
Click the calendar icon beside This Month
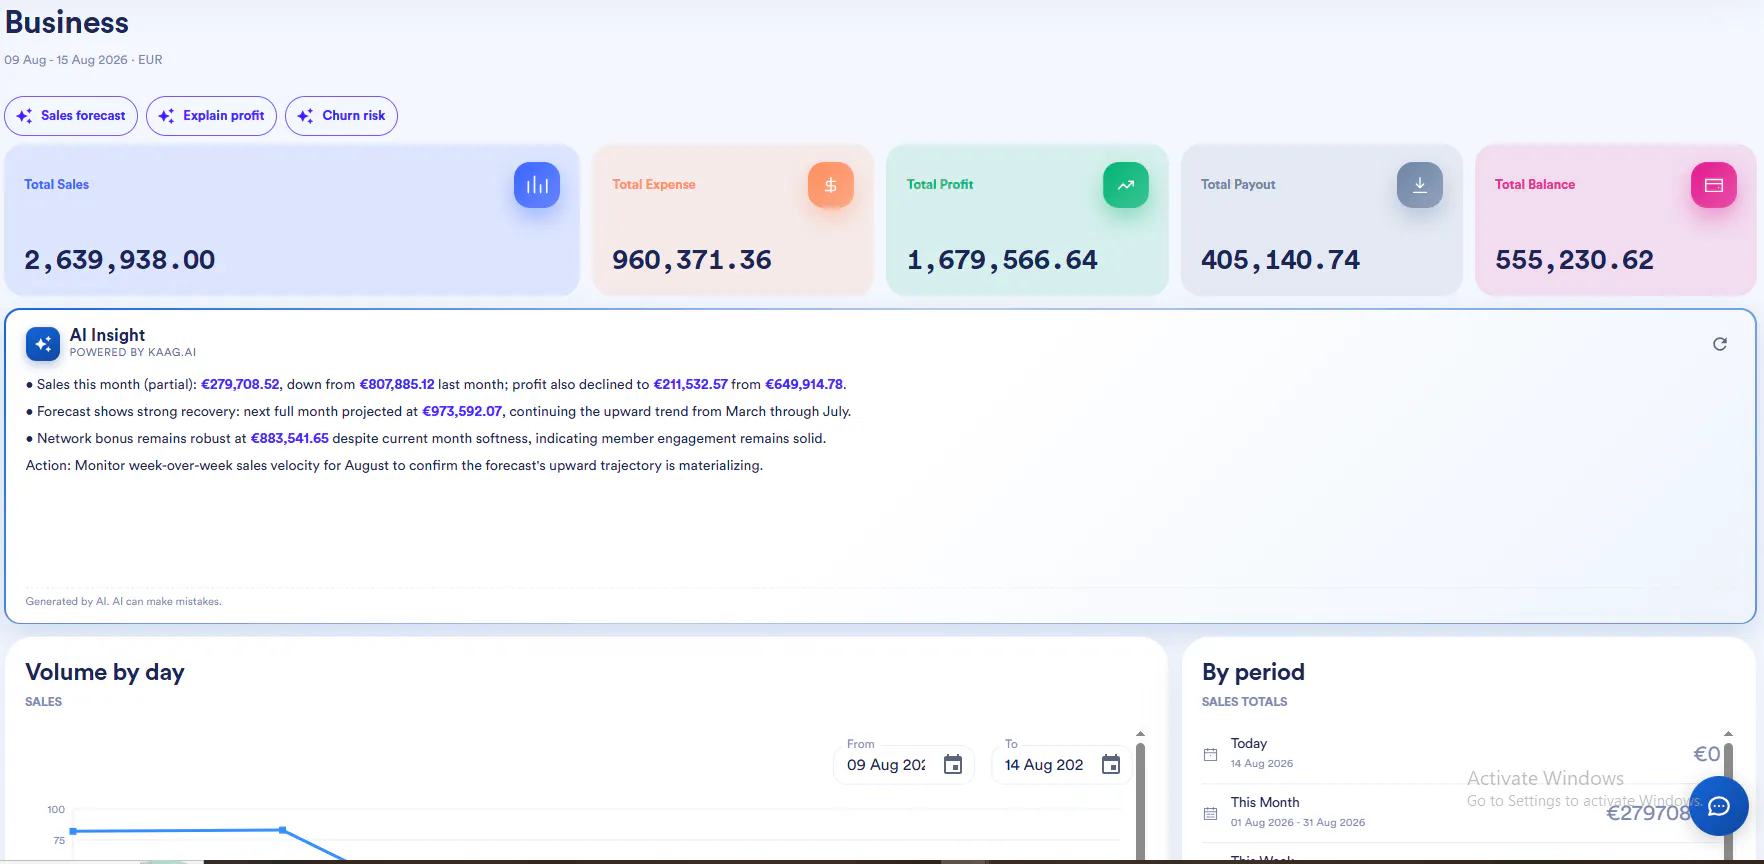(1210, 814)
